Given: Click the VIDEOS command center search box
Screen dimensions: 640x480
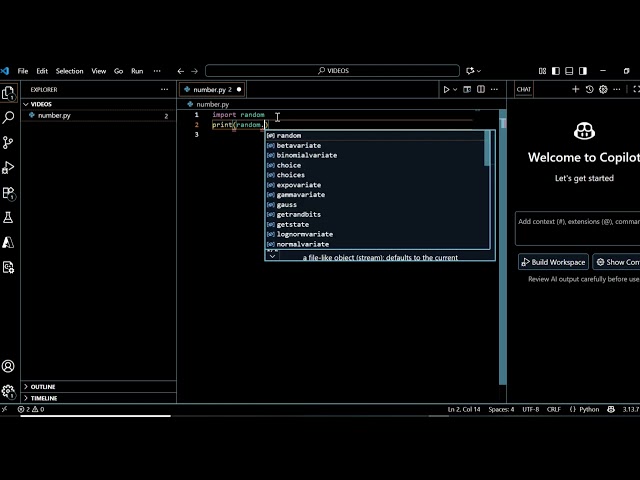Looking at the screenshot, I should [333, 71].
